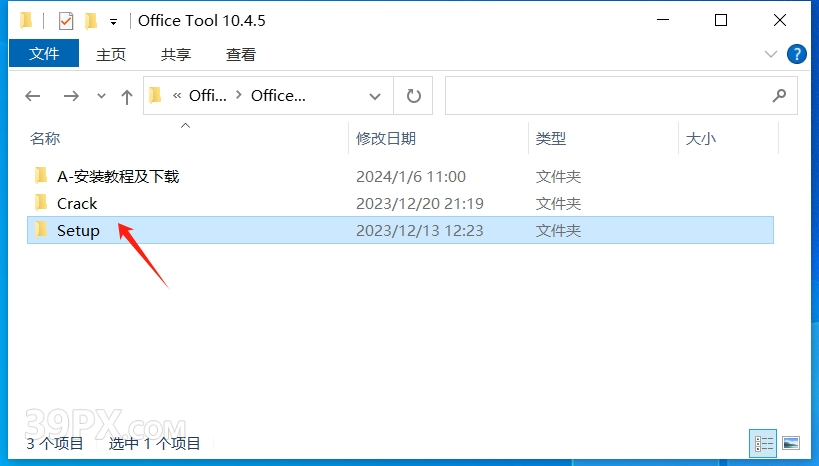Click the Crack folder icon
The image size is (819, 466).
pos(41,202)
